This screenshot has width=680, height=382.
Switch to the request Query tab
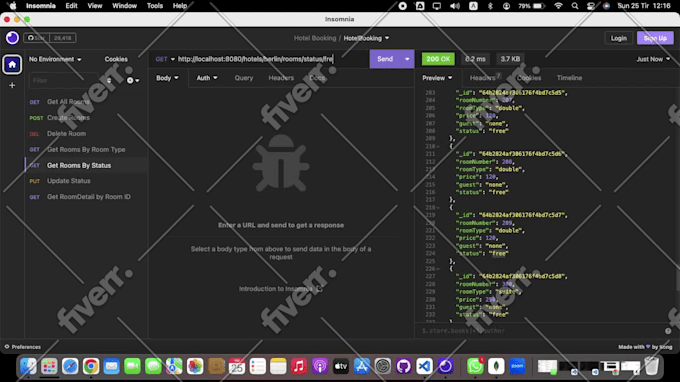click(x=244, y=78)
